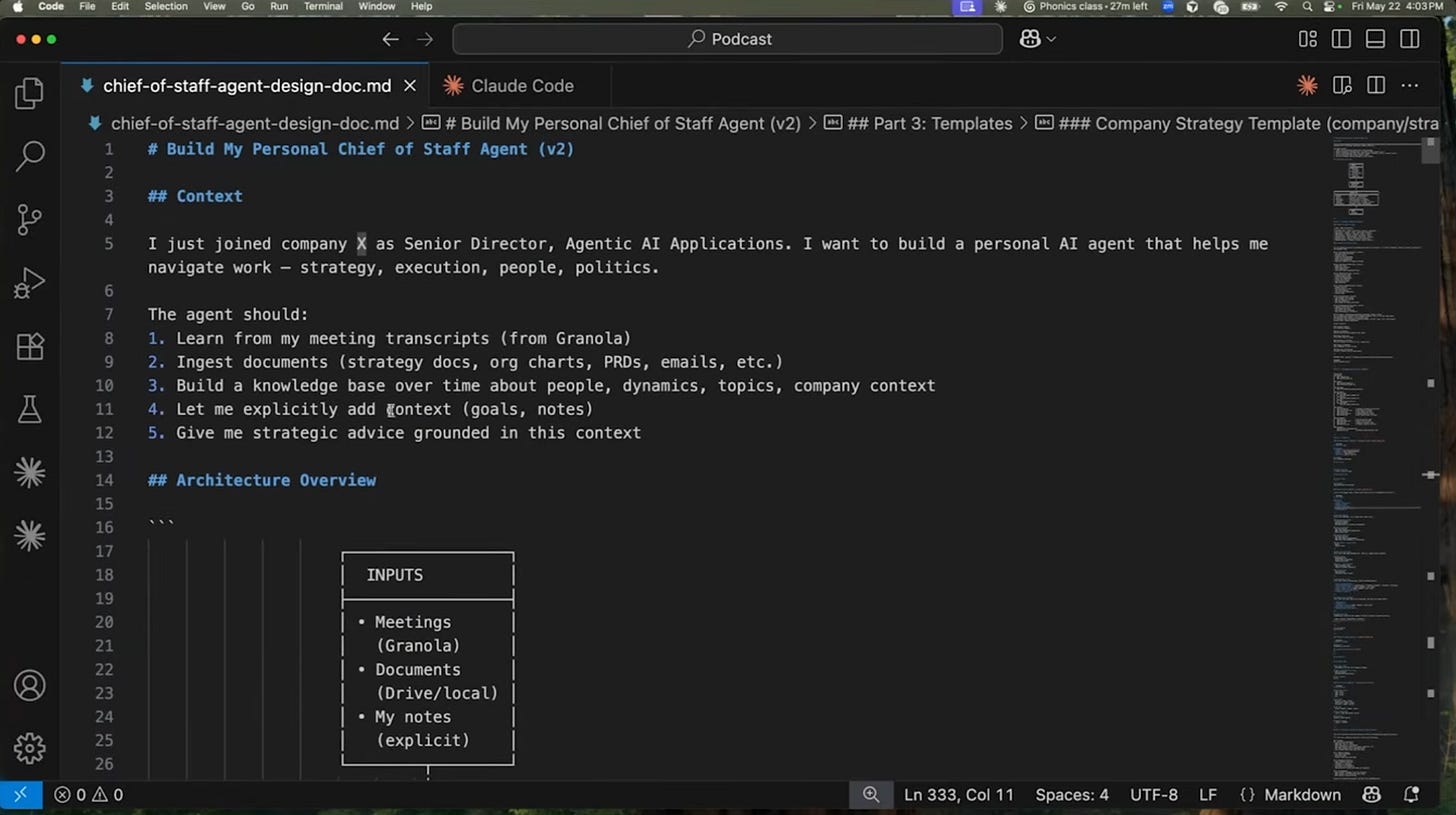
Task: Open the errors and warnings problems indicator
Action: pos(89,795)
